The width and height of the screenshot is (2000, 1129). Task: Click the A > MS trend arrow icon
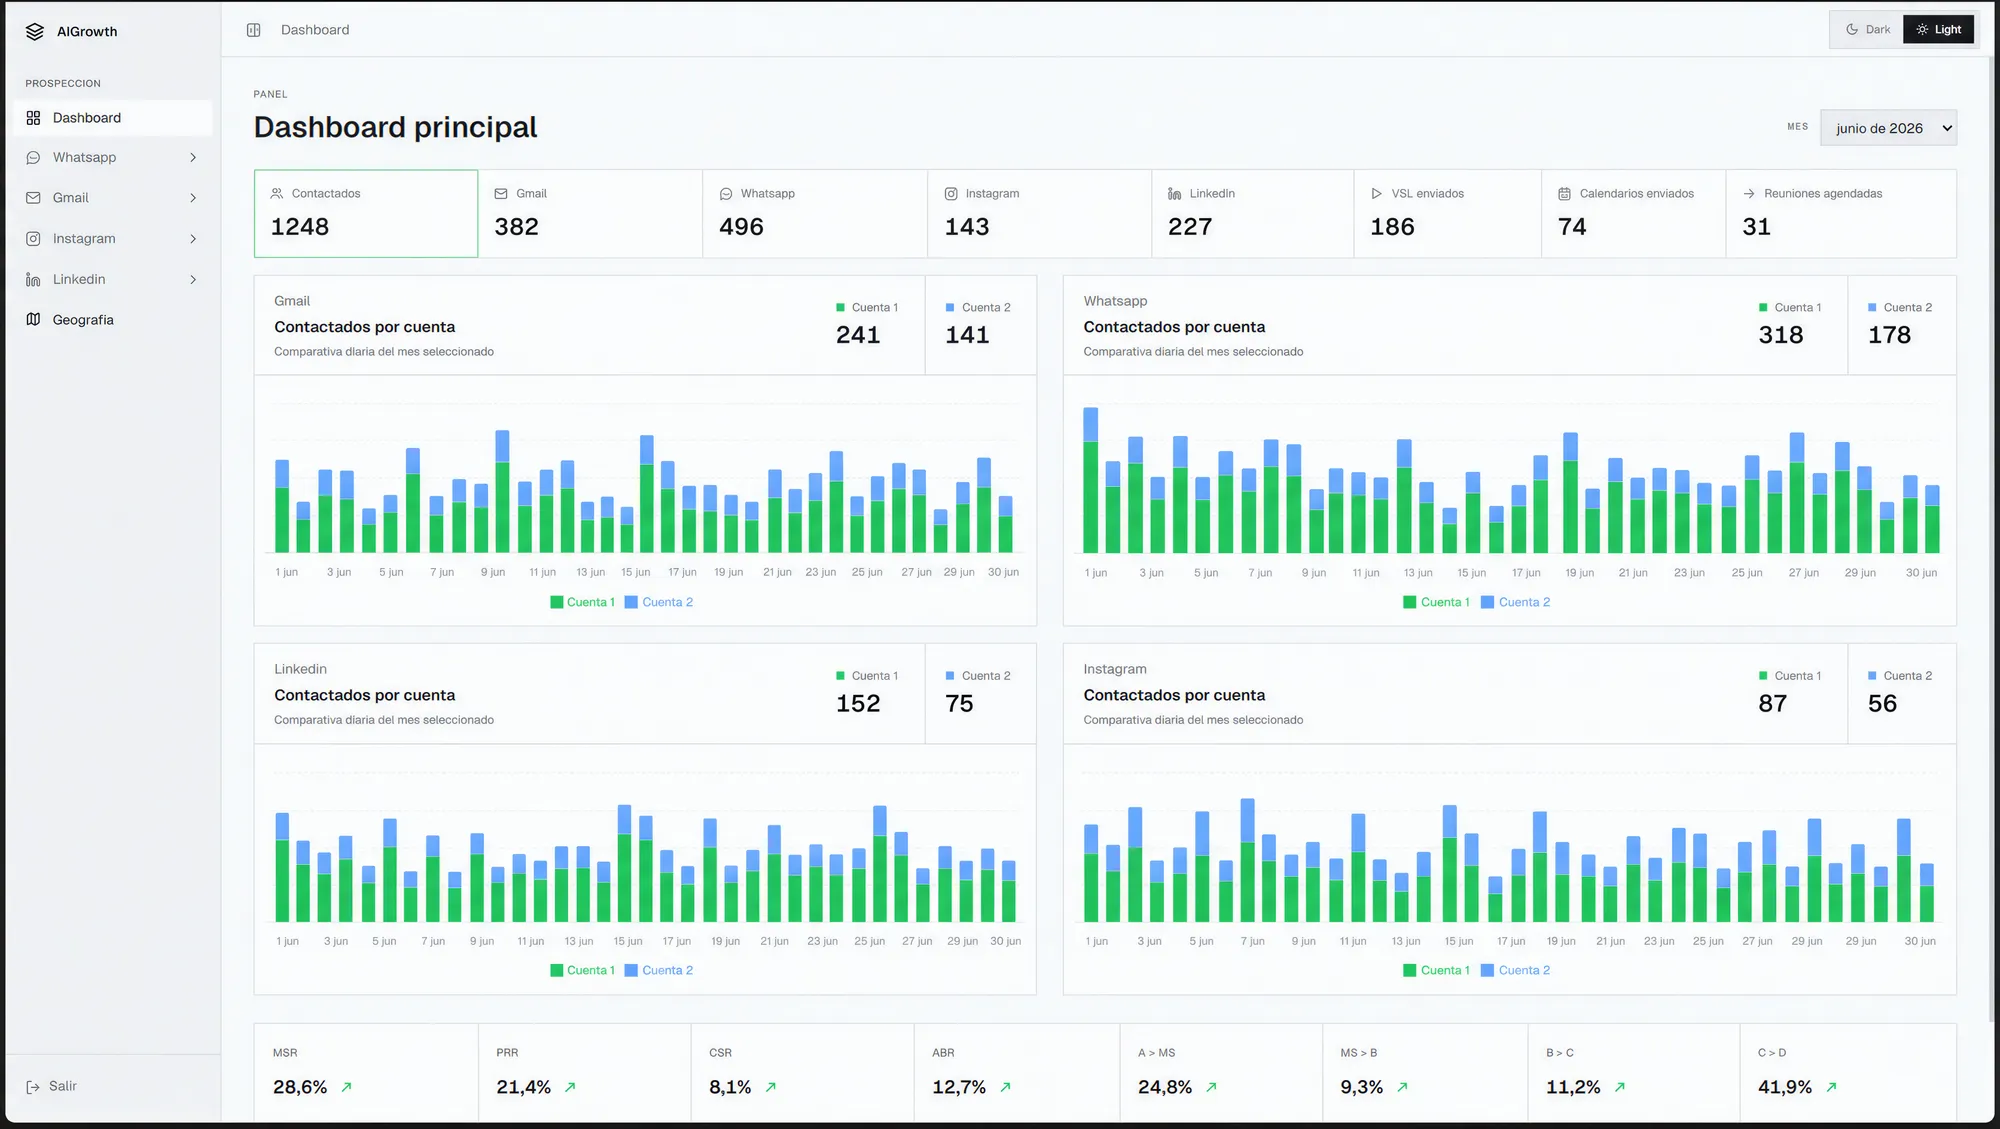pyautogui.click(x=1211, y=1087)
